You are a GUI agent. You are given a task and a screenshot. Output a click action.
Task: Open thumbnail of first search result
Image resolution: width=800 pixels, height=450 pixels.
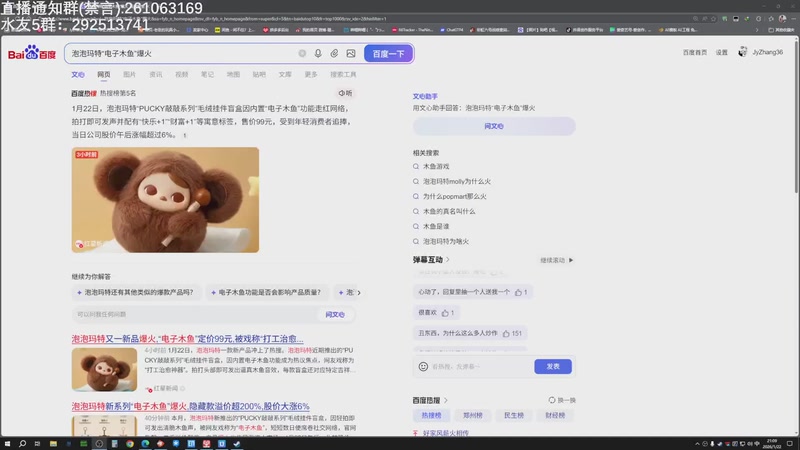(x=105, y=369)
